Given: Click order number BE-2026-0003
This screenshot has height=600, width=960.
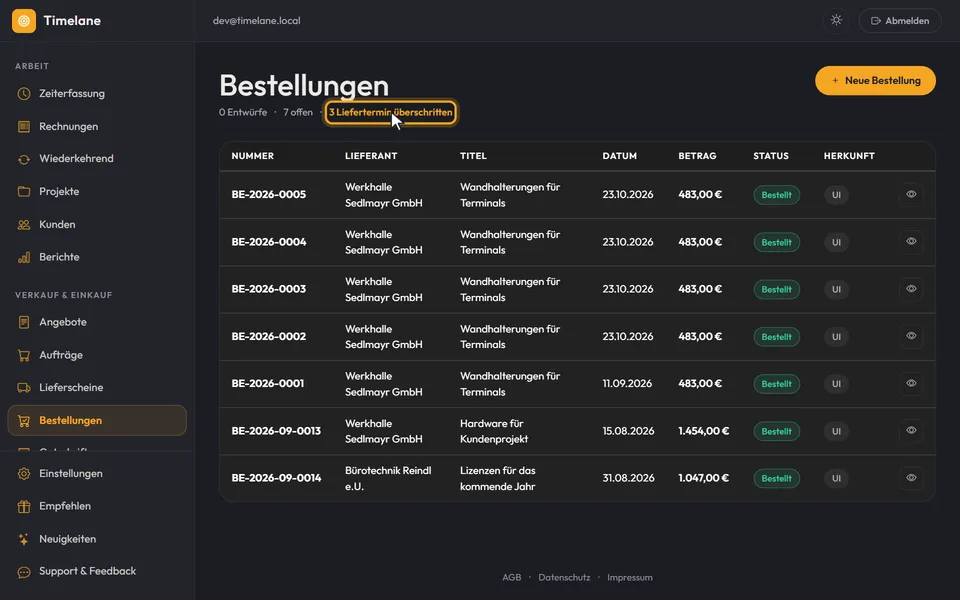Looking at the screenshot, I should [x=269, y=289].
